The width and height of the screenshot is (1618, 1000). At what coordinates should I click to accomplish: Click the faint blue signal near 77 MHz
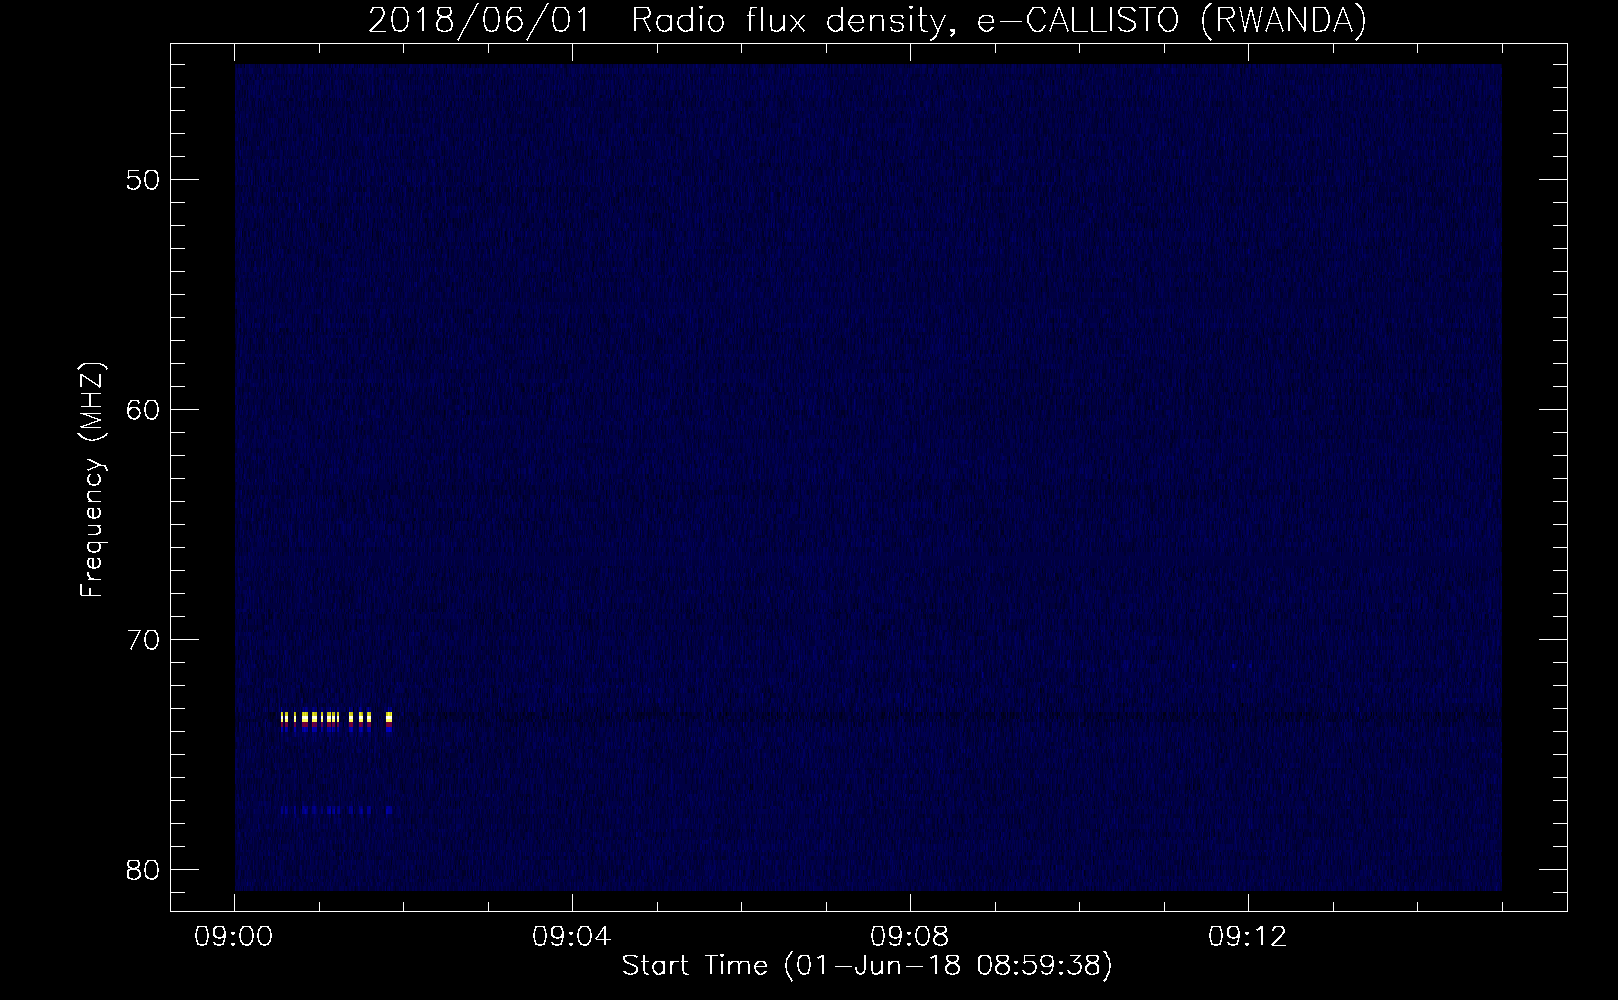tap(336, 810)
